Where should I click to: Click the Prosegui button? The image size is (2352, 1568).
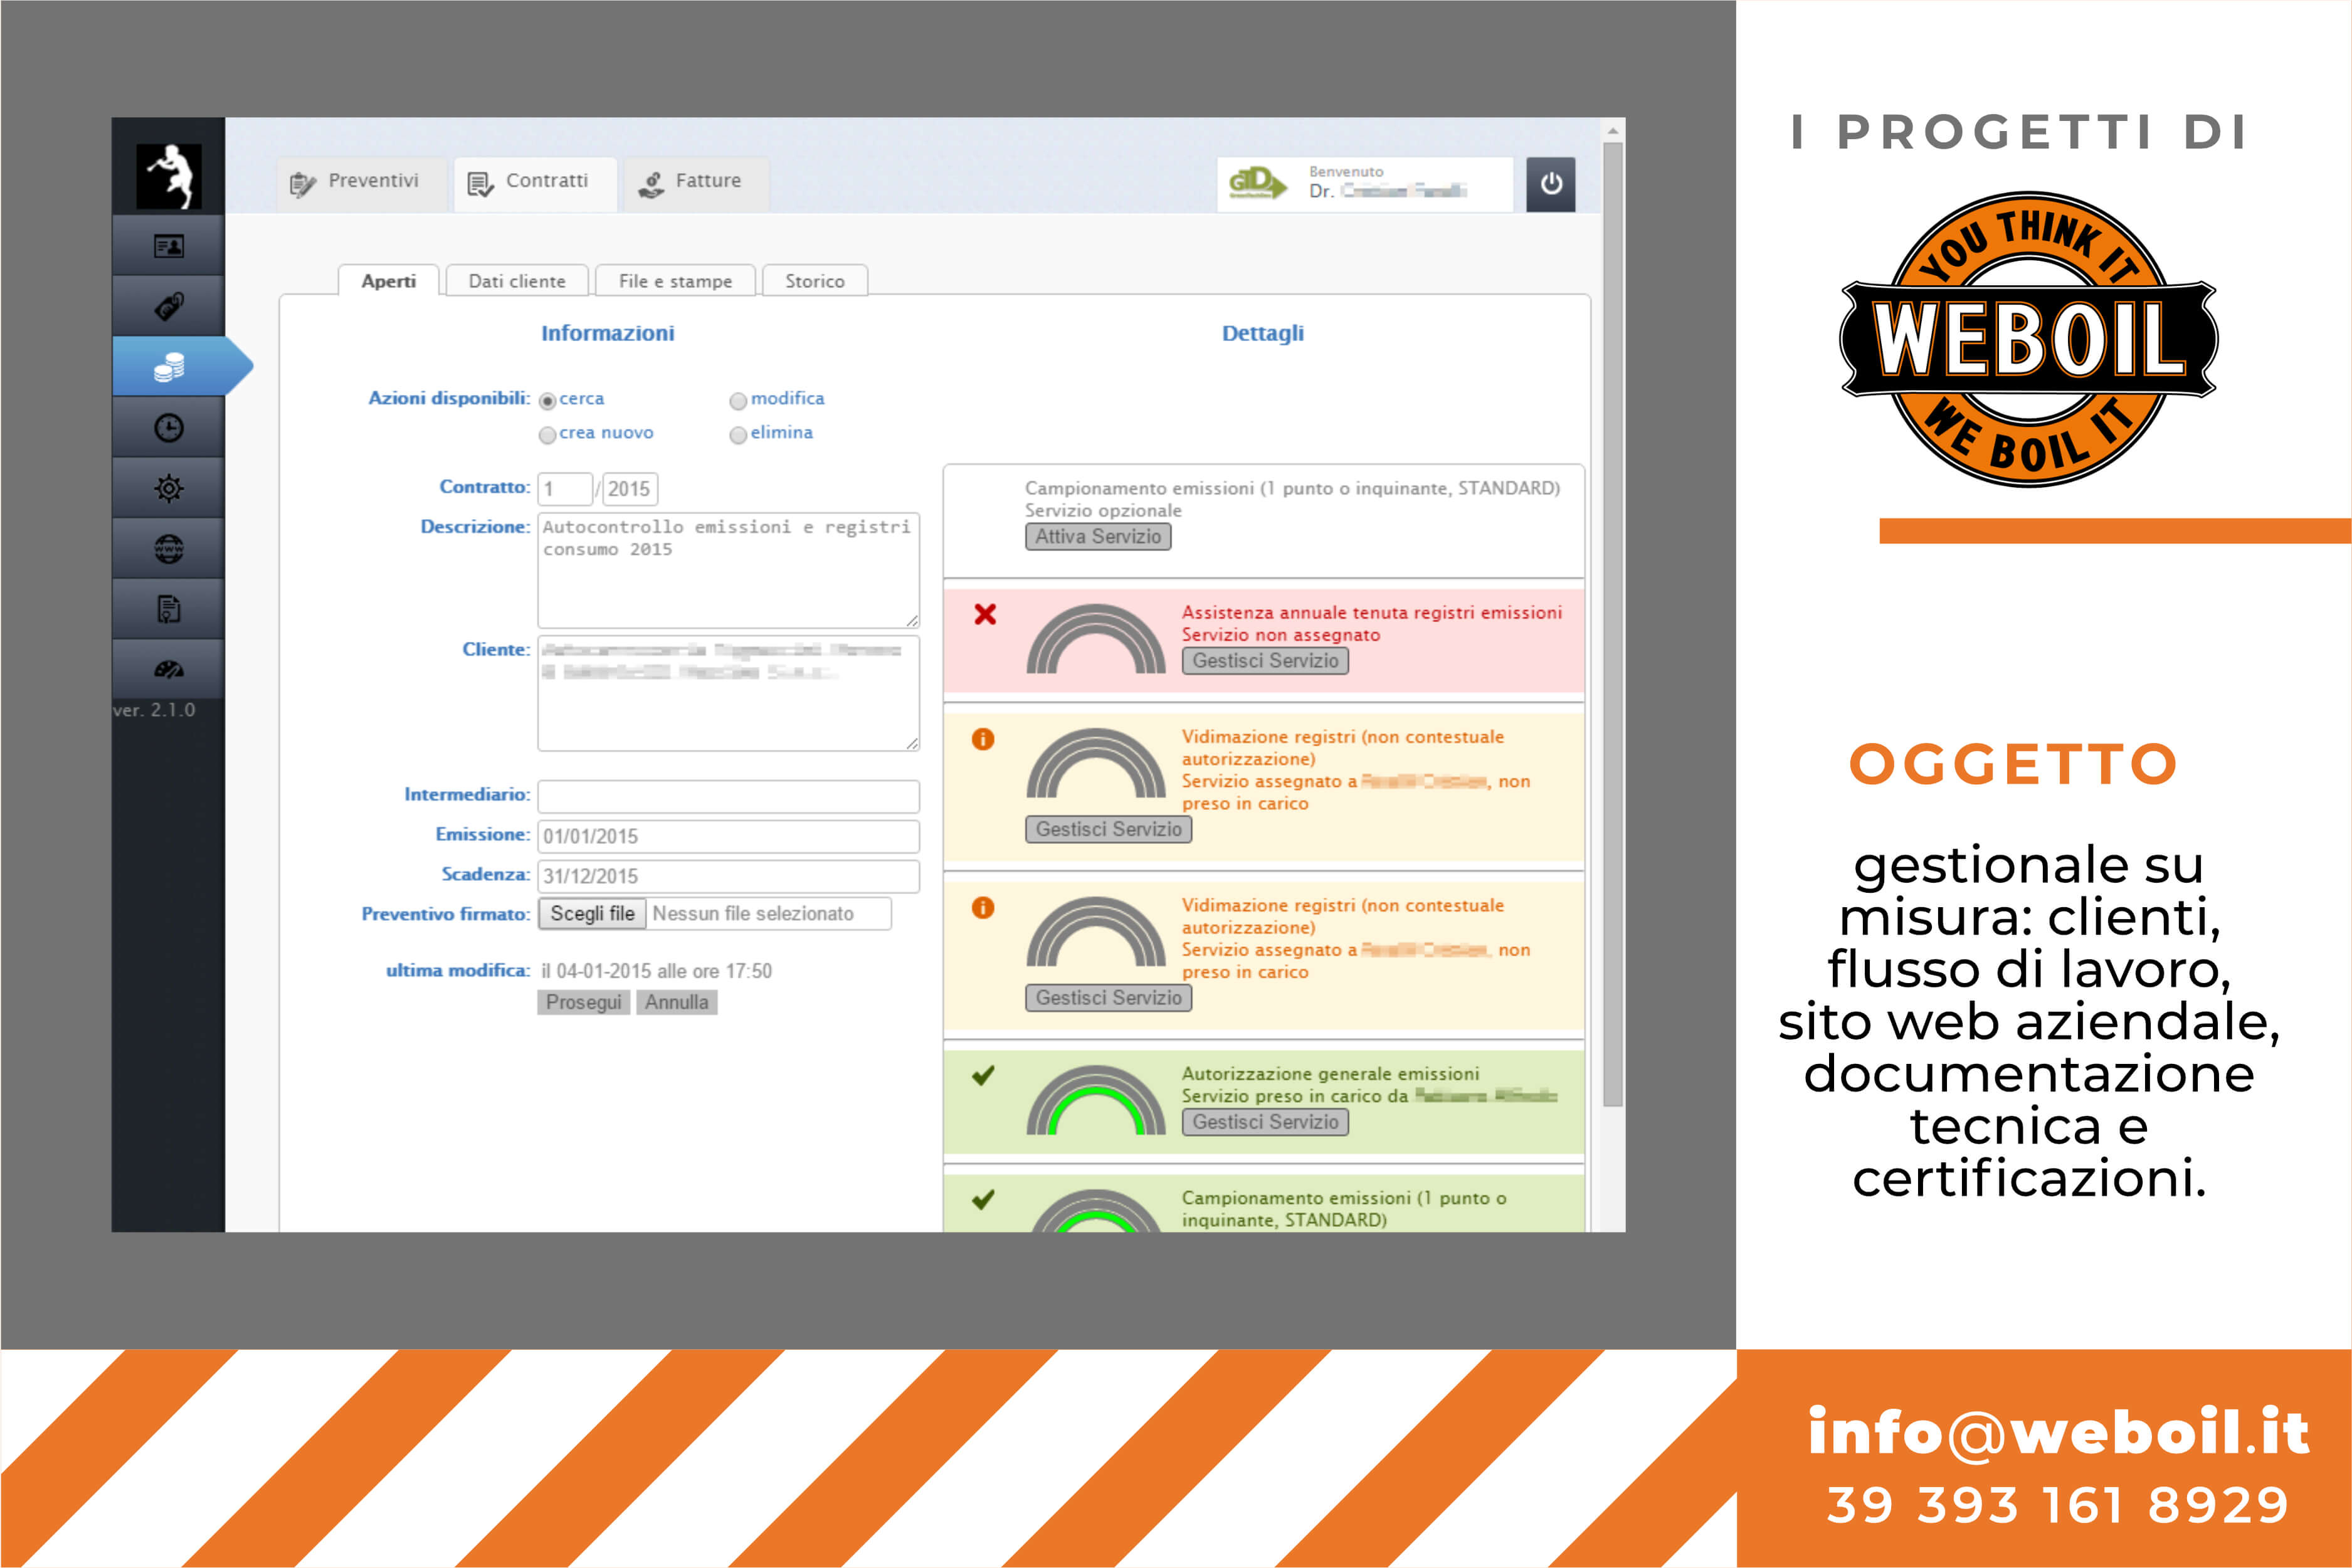(x=584, y=1002)
